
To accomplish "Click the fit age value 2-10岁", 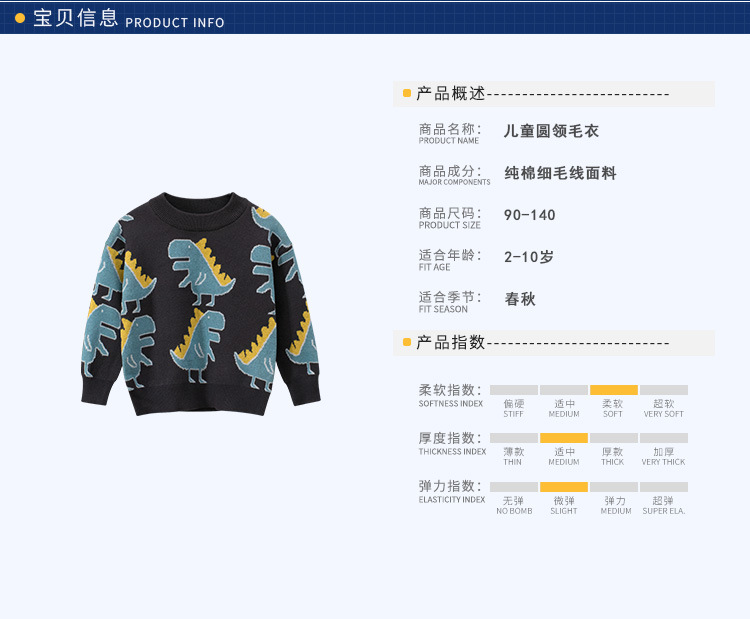I will tap(529, 257).
